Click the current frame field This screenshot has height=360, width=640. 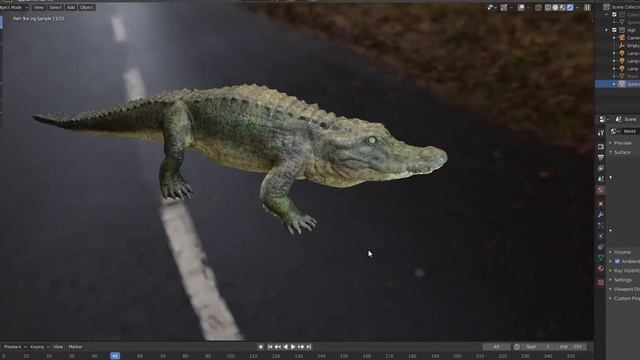(x=496, y=347)
